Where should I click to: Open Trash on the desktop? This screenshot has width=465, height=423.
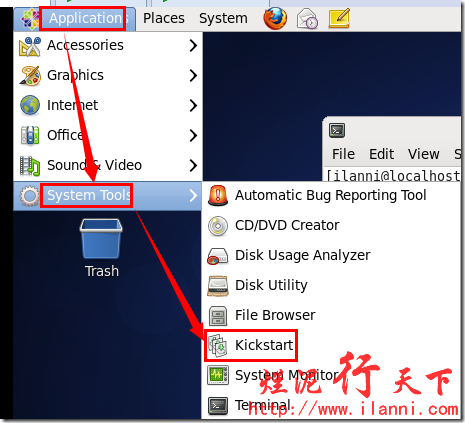click(x=101, y=248)
